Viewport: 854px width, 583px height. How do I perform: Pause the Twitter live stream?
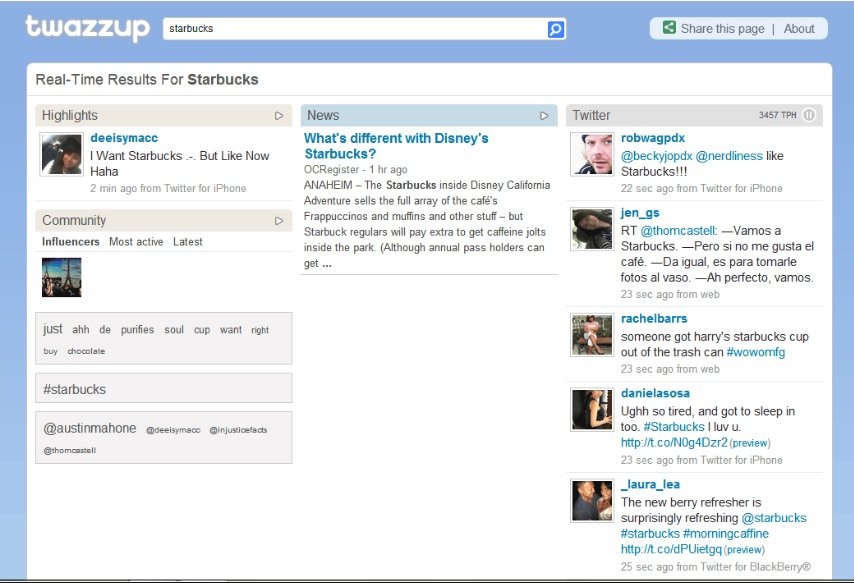[x=809, y=115]
